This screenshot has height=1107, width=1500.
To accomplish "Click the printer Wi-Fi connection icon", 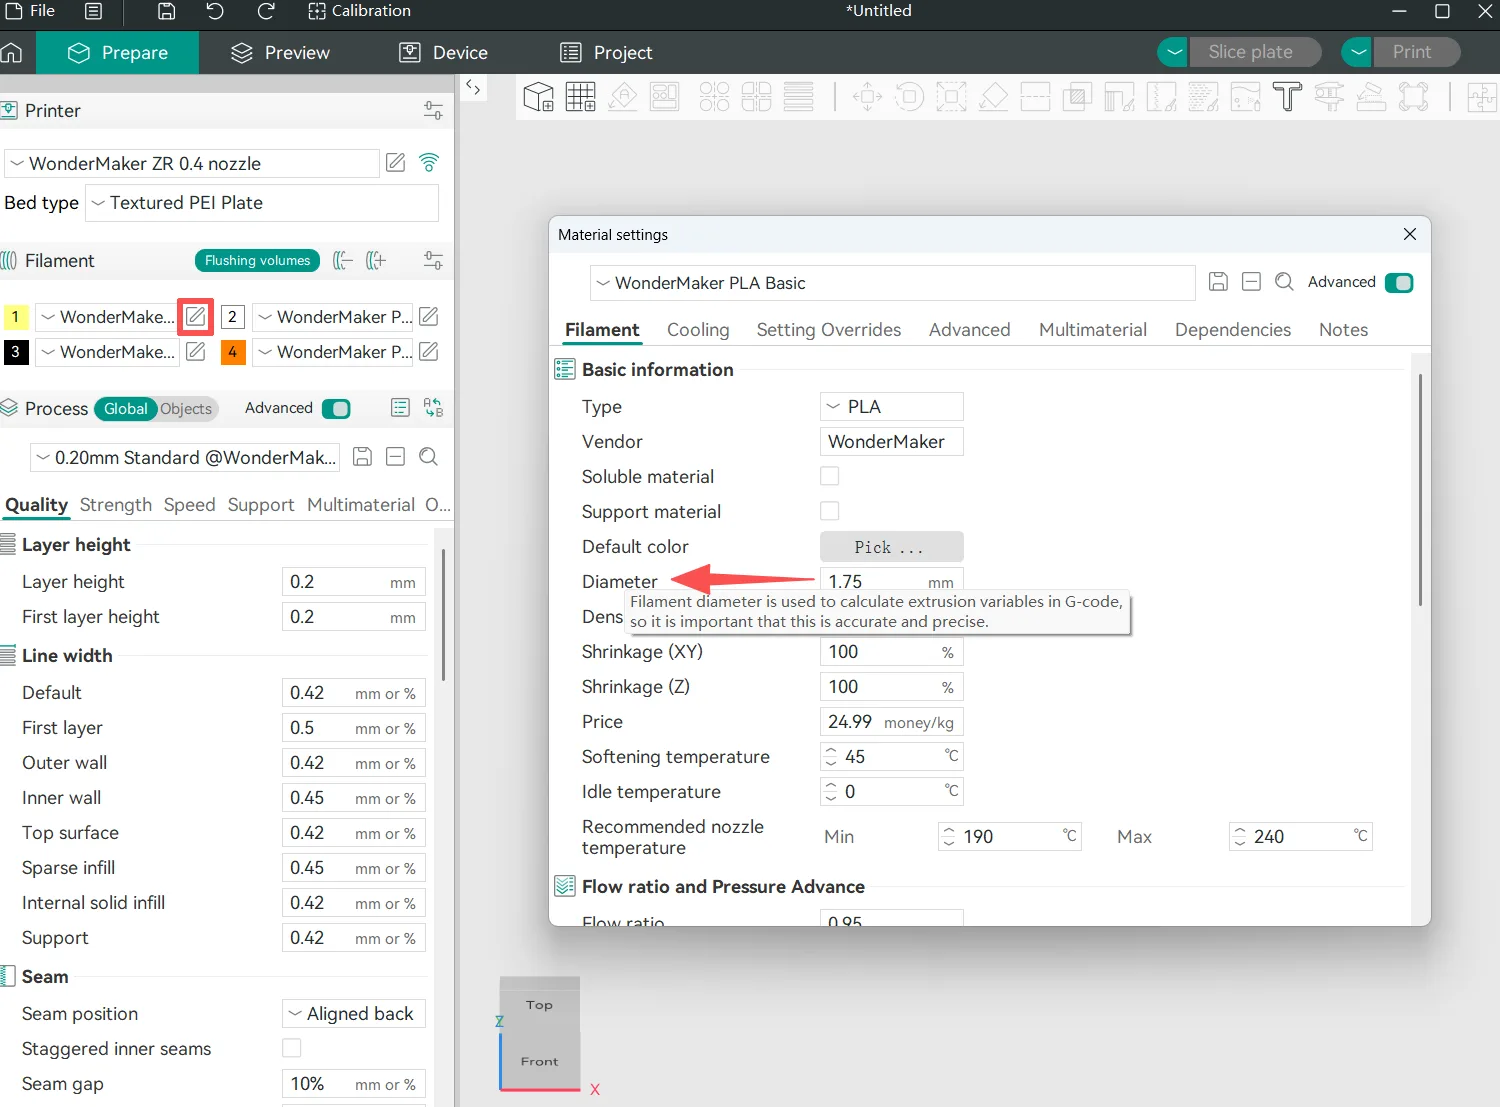I will click(x=429, y=162).
